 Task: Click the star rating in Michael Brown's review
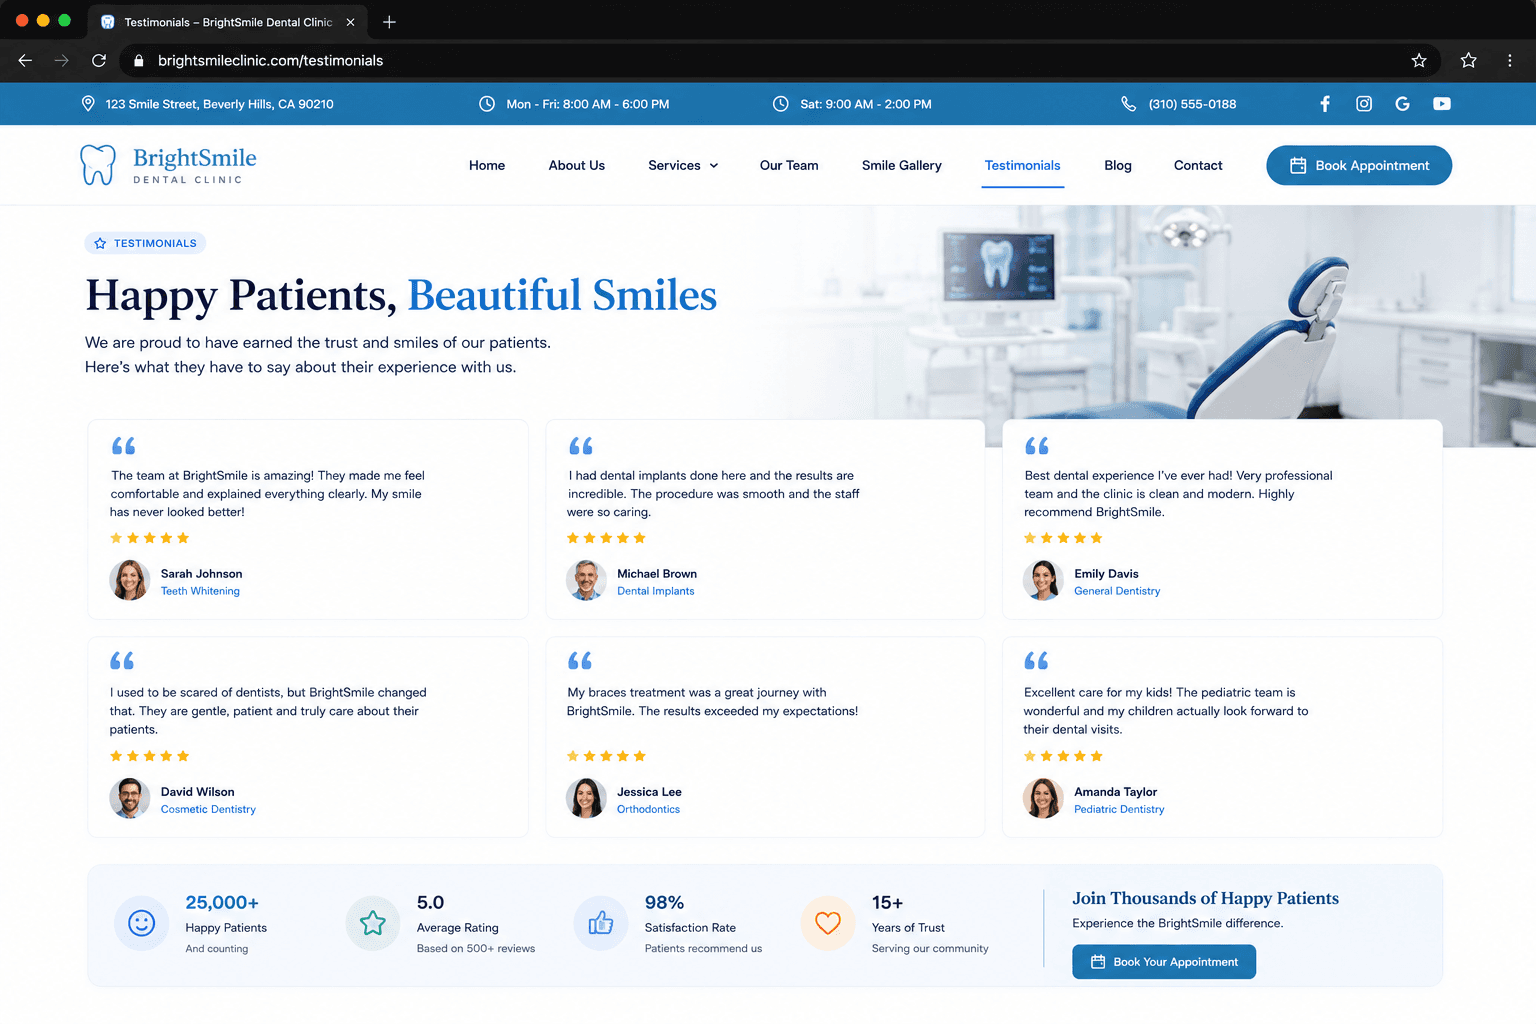point(606,538)
